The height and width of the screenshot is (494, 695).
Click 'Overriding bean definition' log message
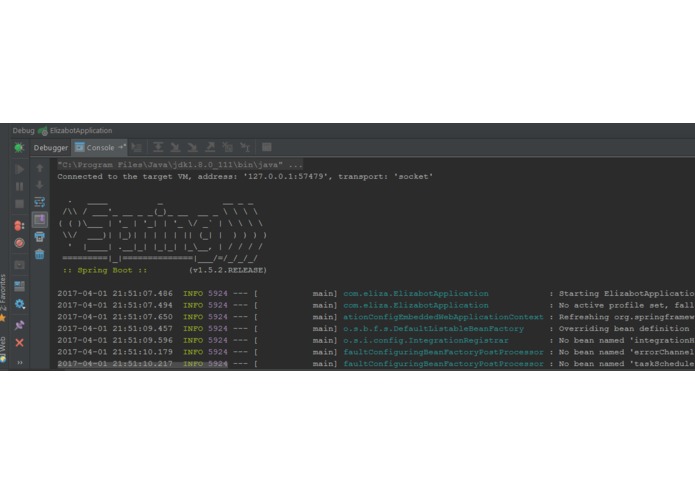624,329
